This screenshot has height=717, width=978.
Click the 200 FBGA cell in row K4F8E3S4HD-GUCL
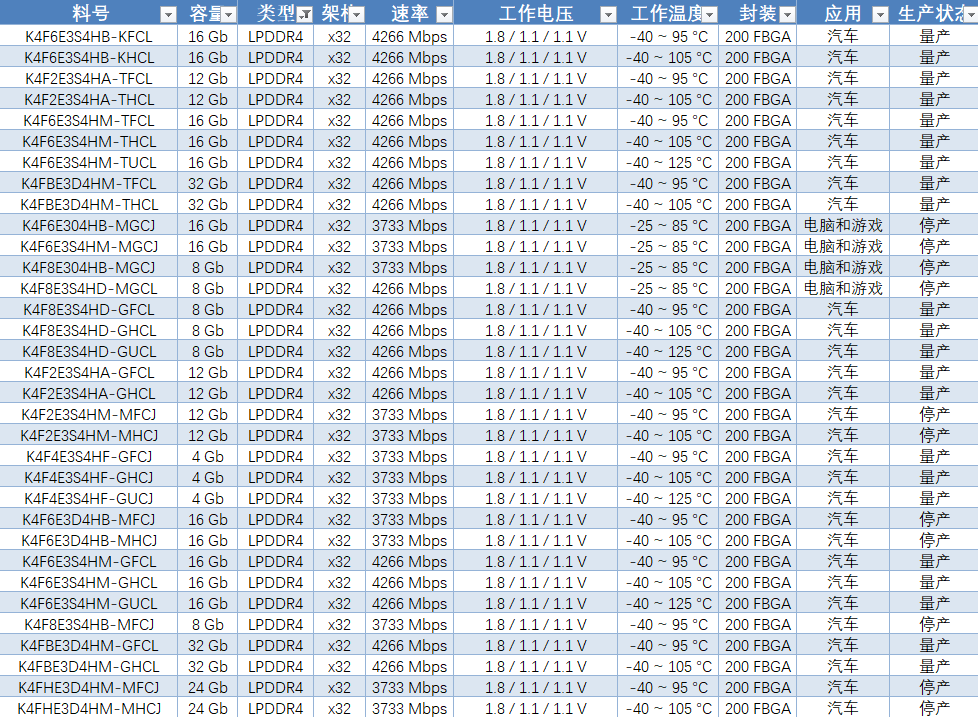(x=758, y=352)
